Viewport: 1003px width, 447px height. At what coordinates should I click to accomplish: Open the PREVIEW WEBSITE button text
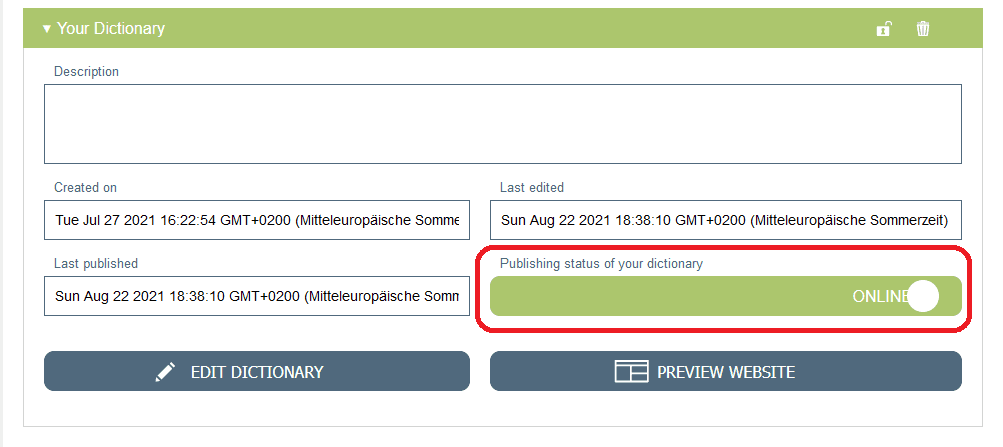point(725,372)
